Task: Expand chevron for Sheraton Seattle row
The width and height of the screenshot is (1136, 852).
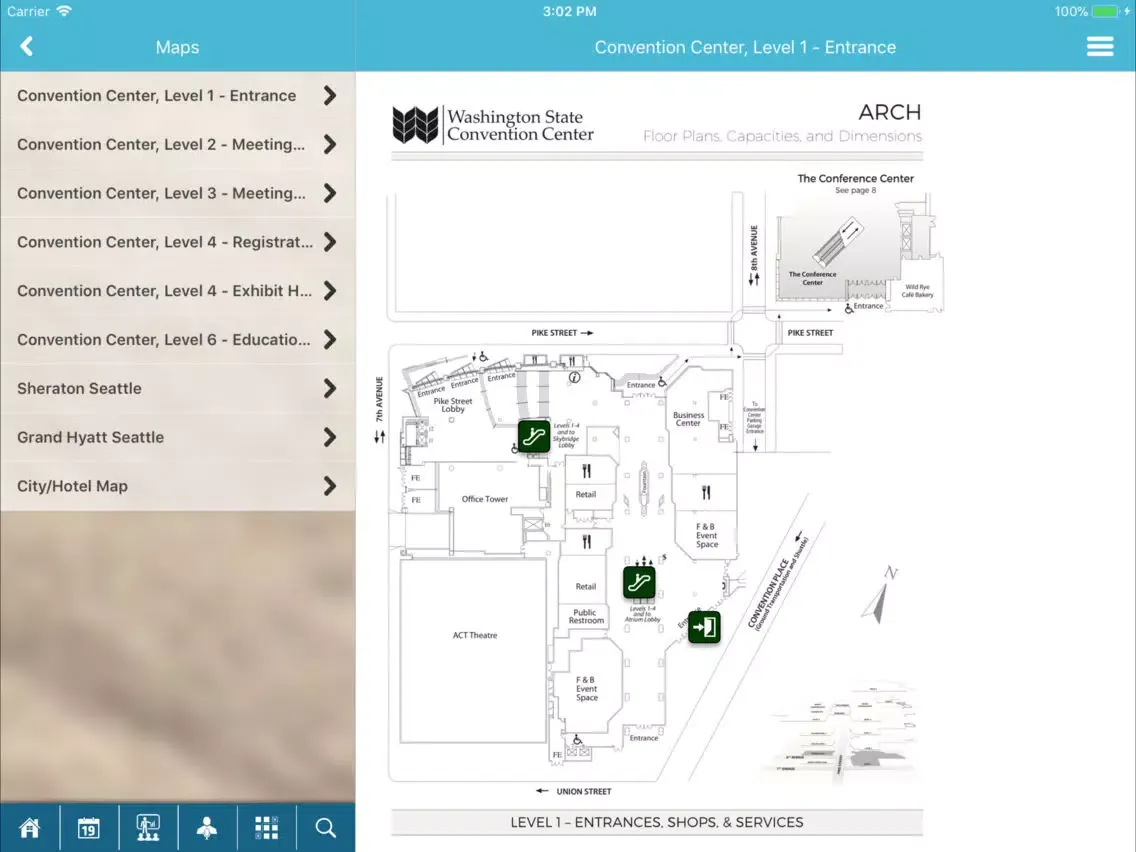Action: click(x=330, y=388)
